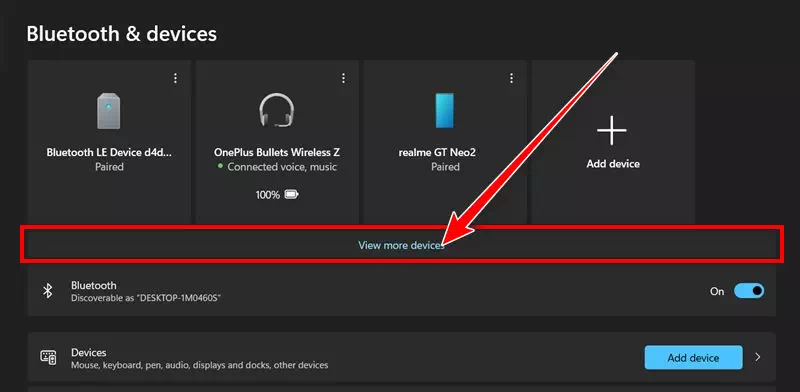Click Mouse, keyboard, pen, audio description
This screenshot has width=800, height=392.
point(199,365)
